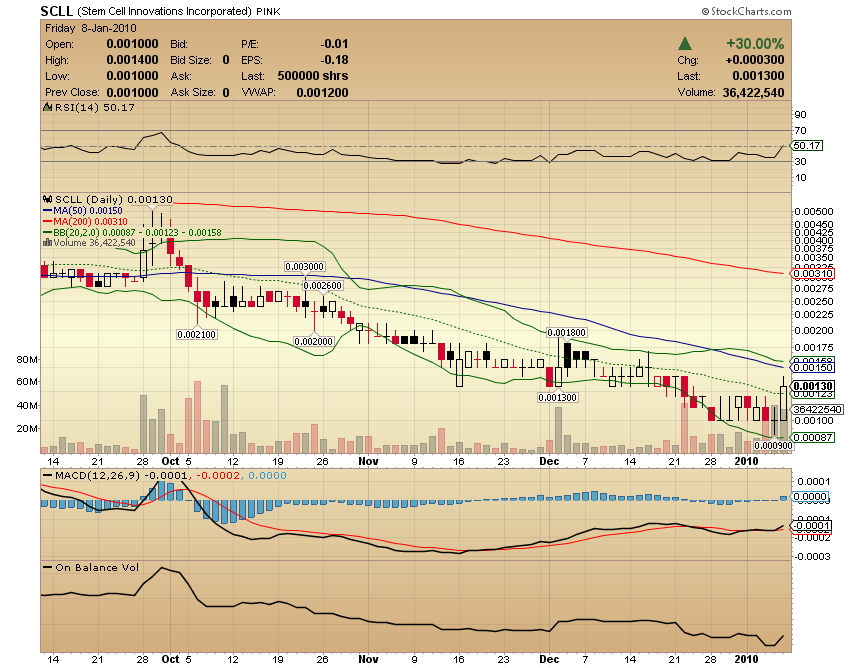Click the red -0.0002 MACD signal value
The height and width of the screenshot is (668, 850).
coord(217,476)
